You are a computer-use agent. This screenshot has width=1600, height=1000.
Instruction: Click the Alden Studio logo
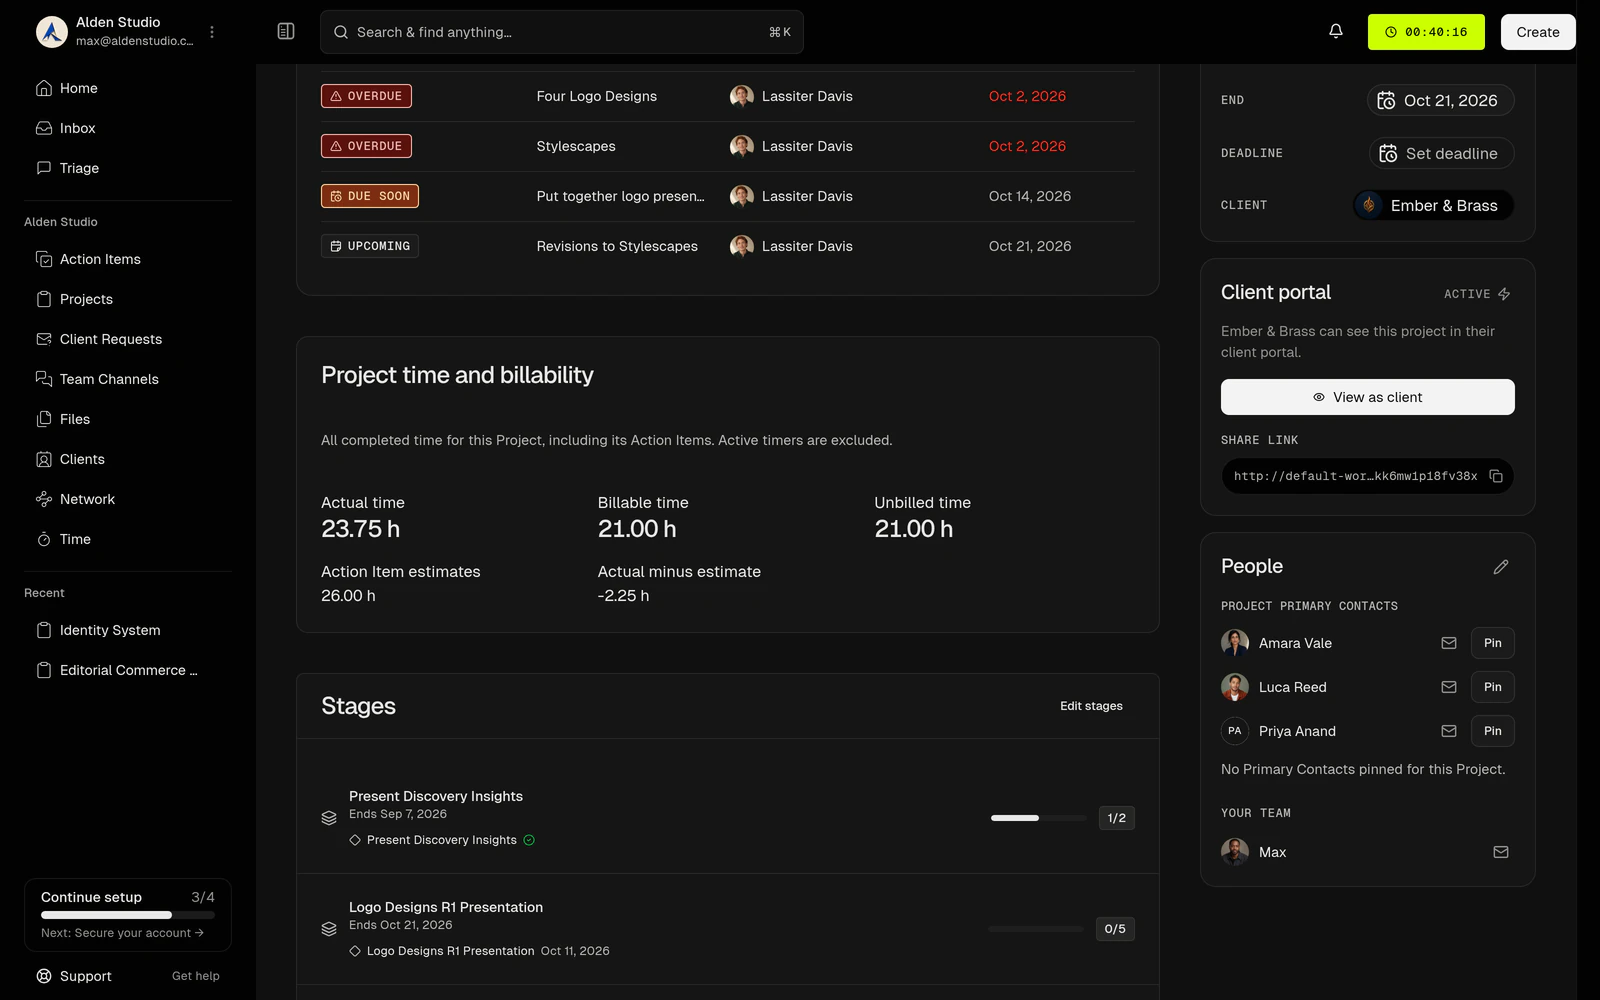click(52, 32)
